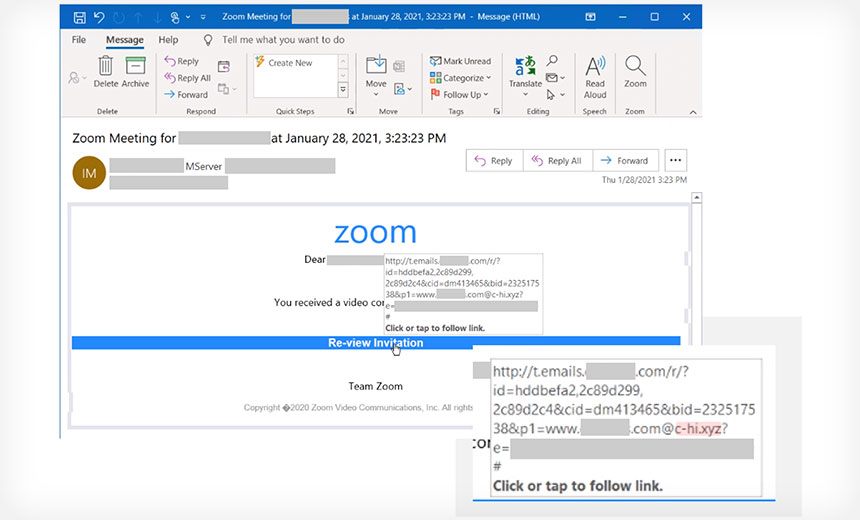
Task: Click the Forward button above the message
Action: (625, 161)
